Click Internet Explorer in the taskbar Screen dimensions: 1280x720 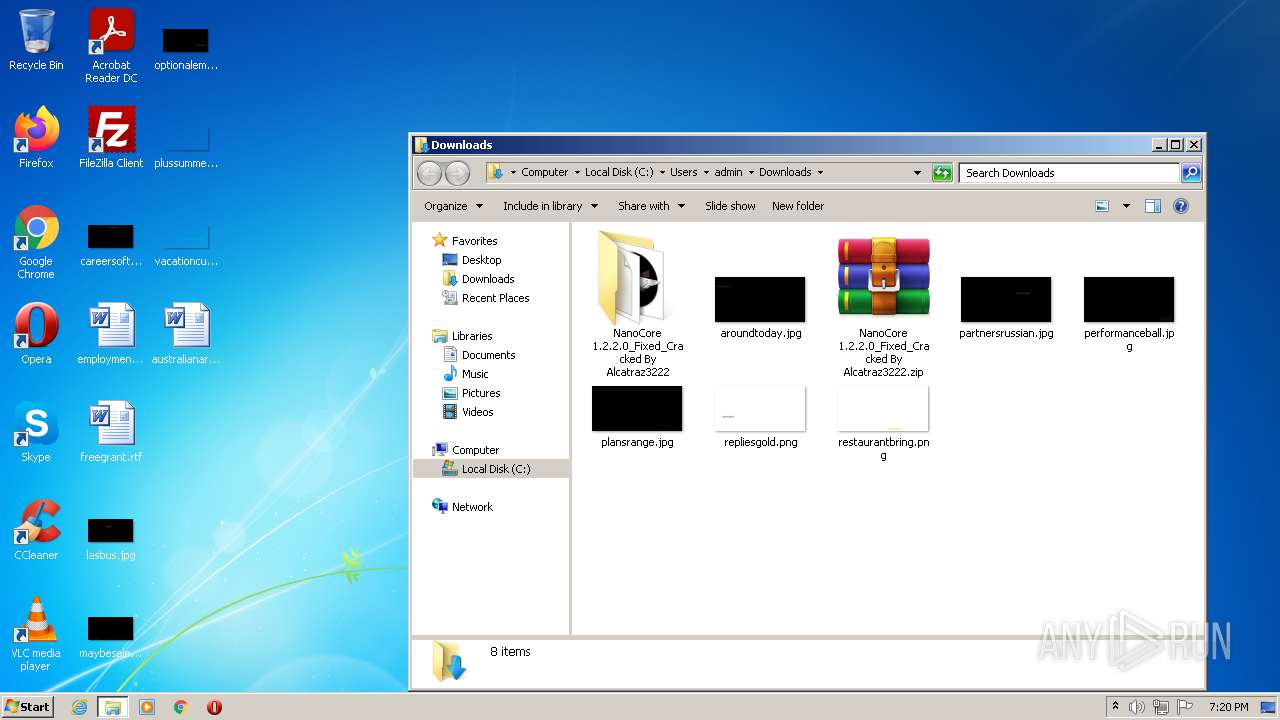(79, 707)
